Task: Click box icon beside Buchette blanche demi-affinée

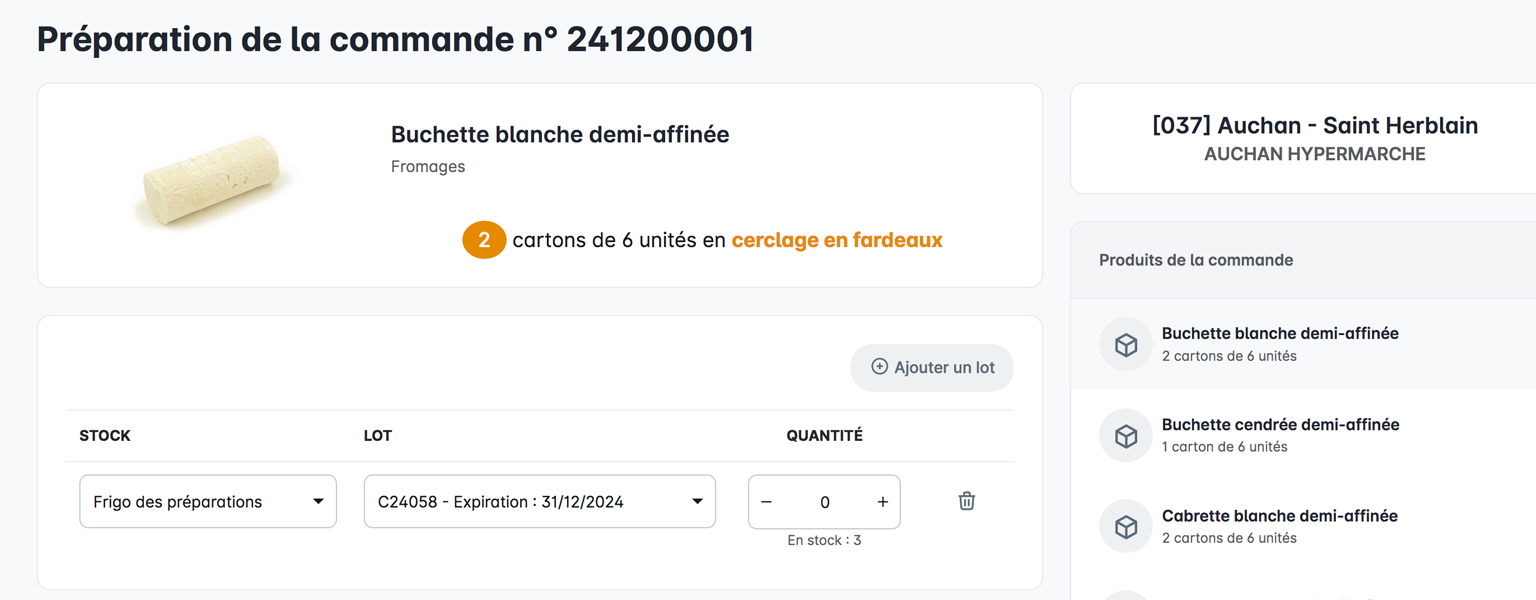Action: tap(1126, 344)
